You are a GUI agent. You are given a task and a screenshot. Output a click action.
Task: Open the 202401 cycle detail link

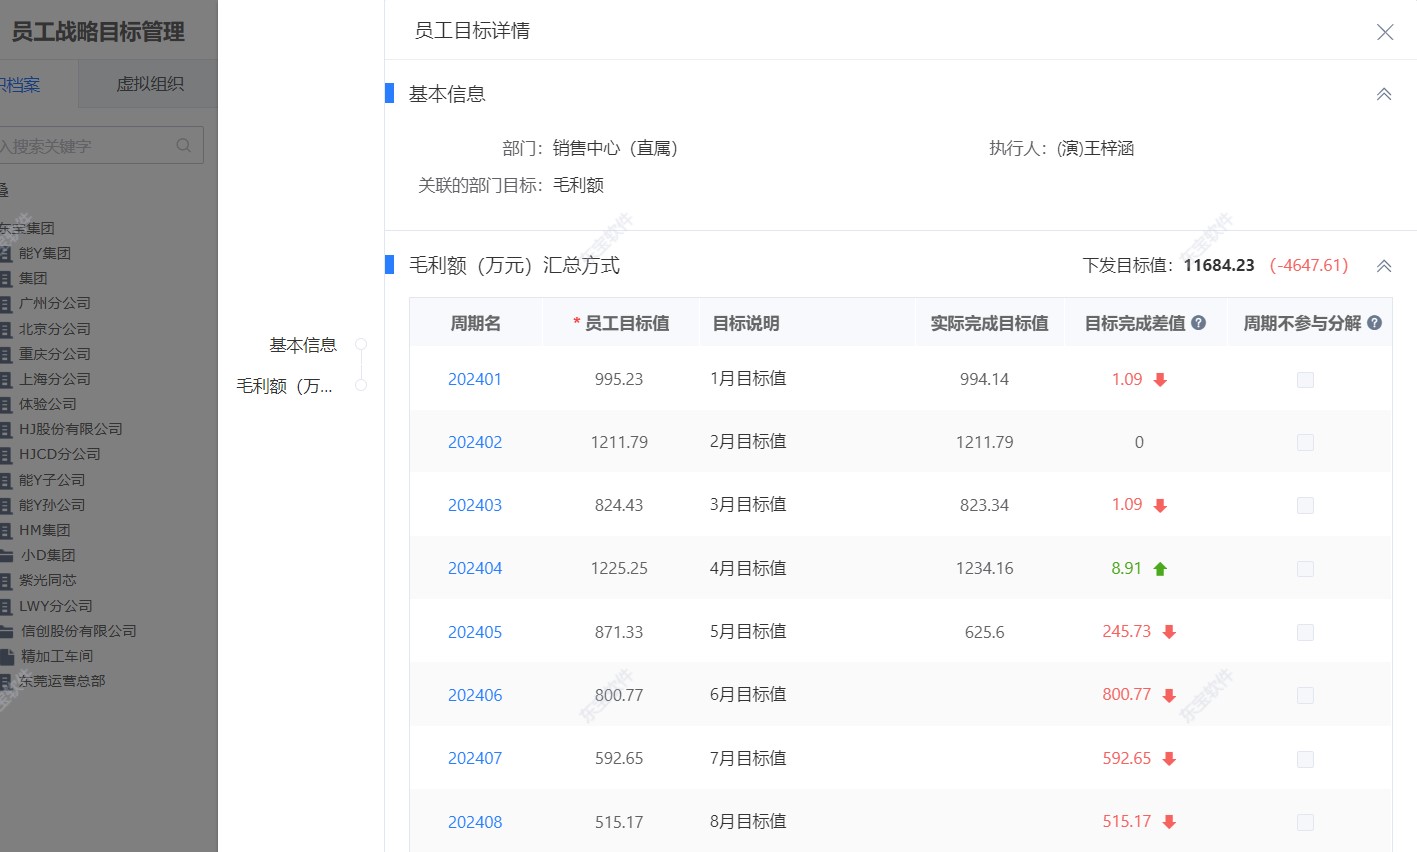coord(474,379)
